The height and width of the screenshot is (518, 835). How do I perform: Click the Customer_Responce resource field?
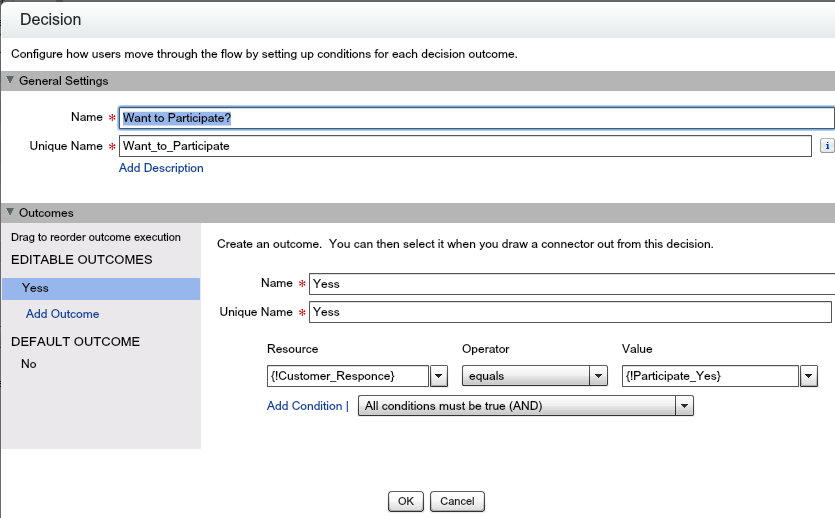click(347, 376)
